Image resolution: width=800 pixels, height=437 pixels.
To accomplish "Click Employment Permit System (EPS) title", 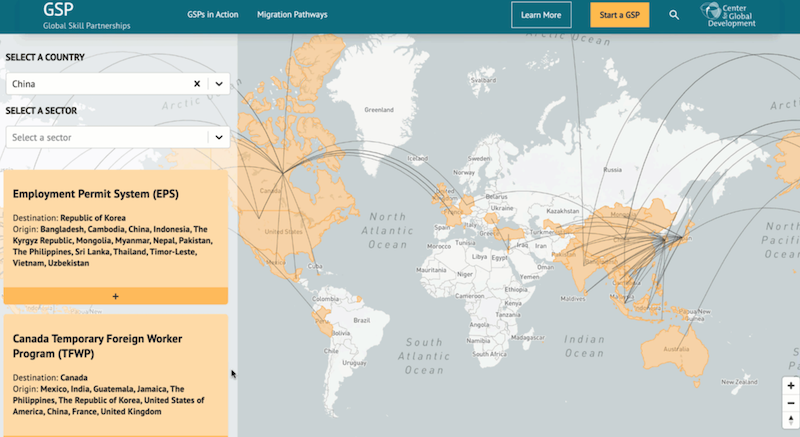I will [x=96, y=194].
